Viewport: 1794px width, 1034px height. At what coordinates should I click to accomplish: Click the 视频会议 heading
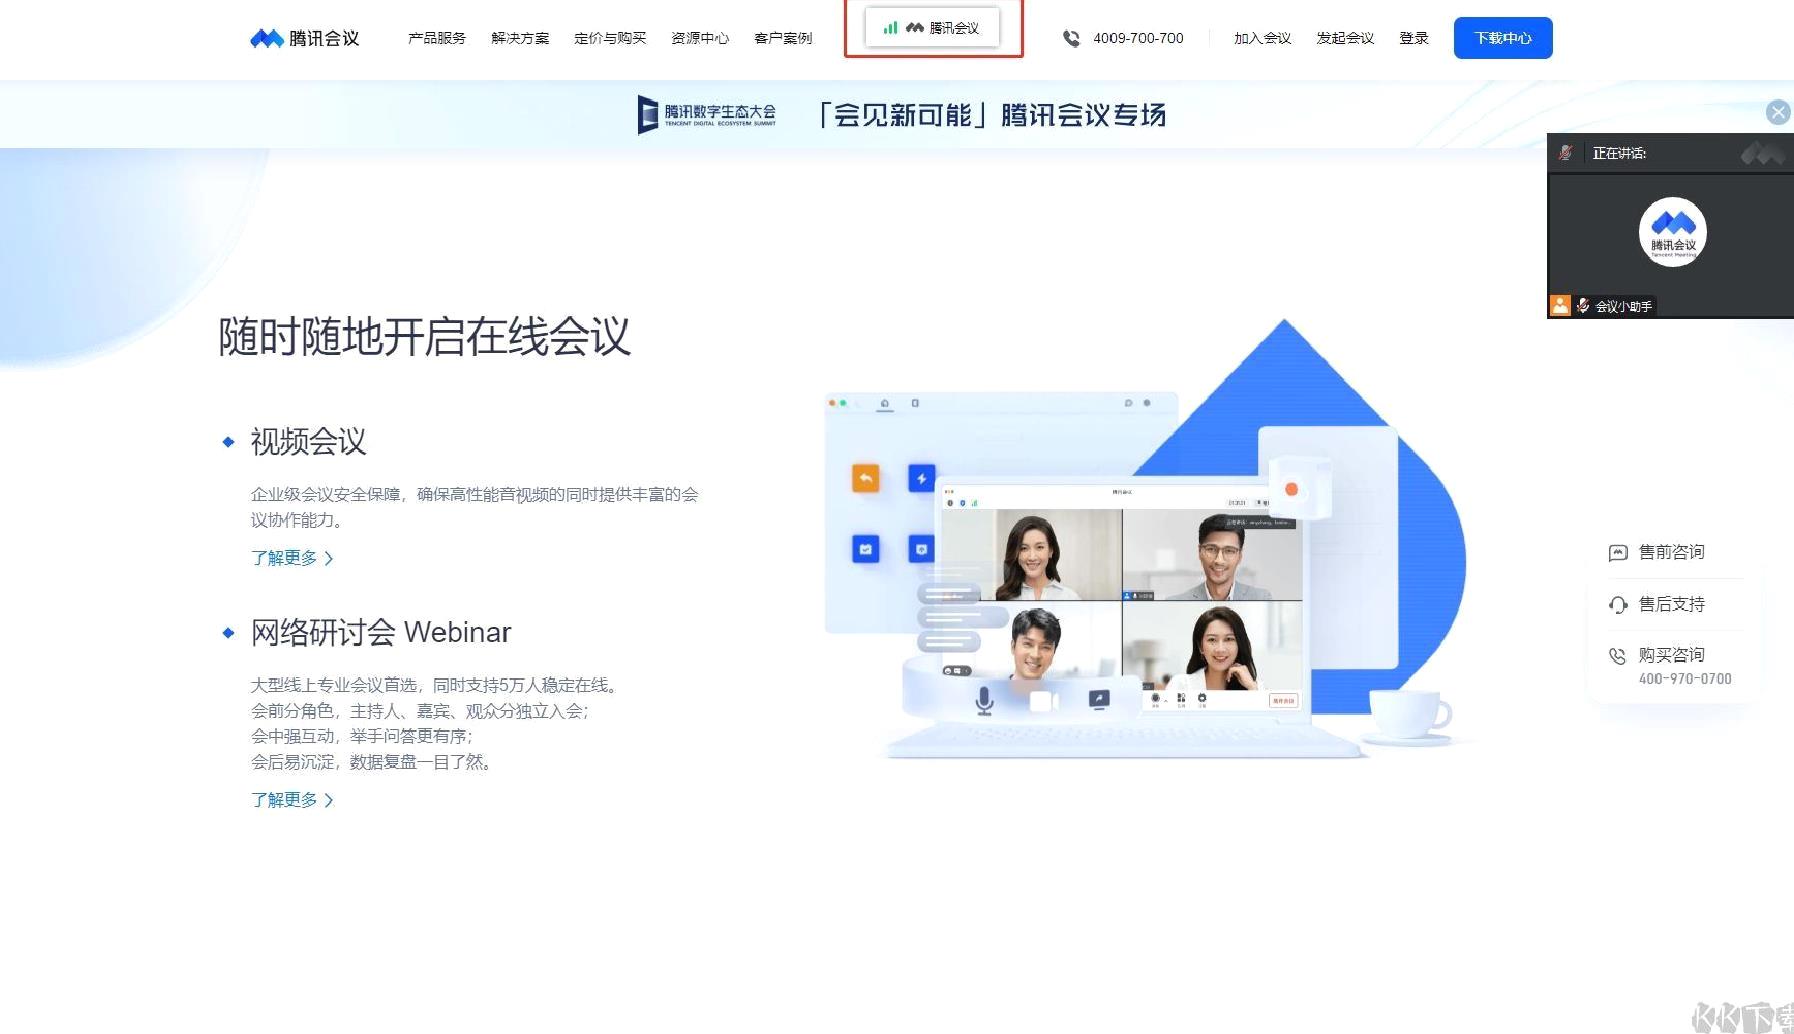point(308,441)
